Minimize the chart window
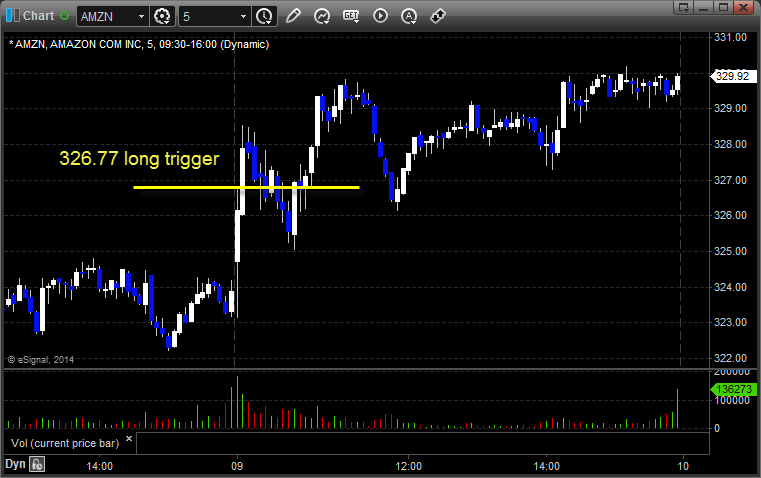 point(704,7)
